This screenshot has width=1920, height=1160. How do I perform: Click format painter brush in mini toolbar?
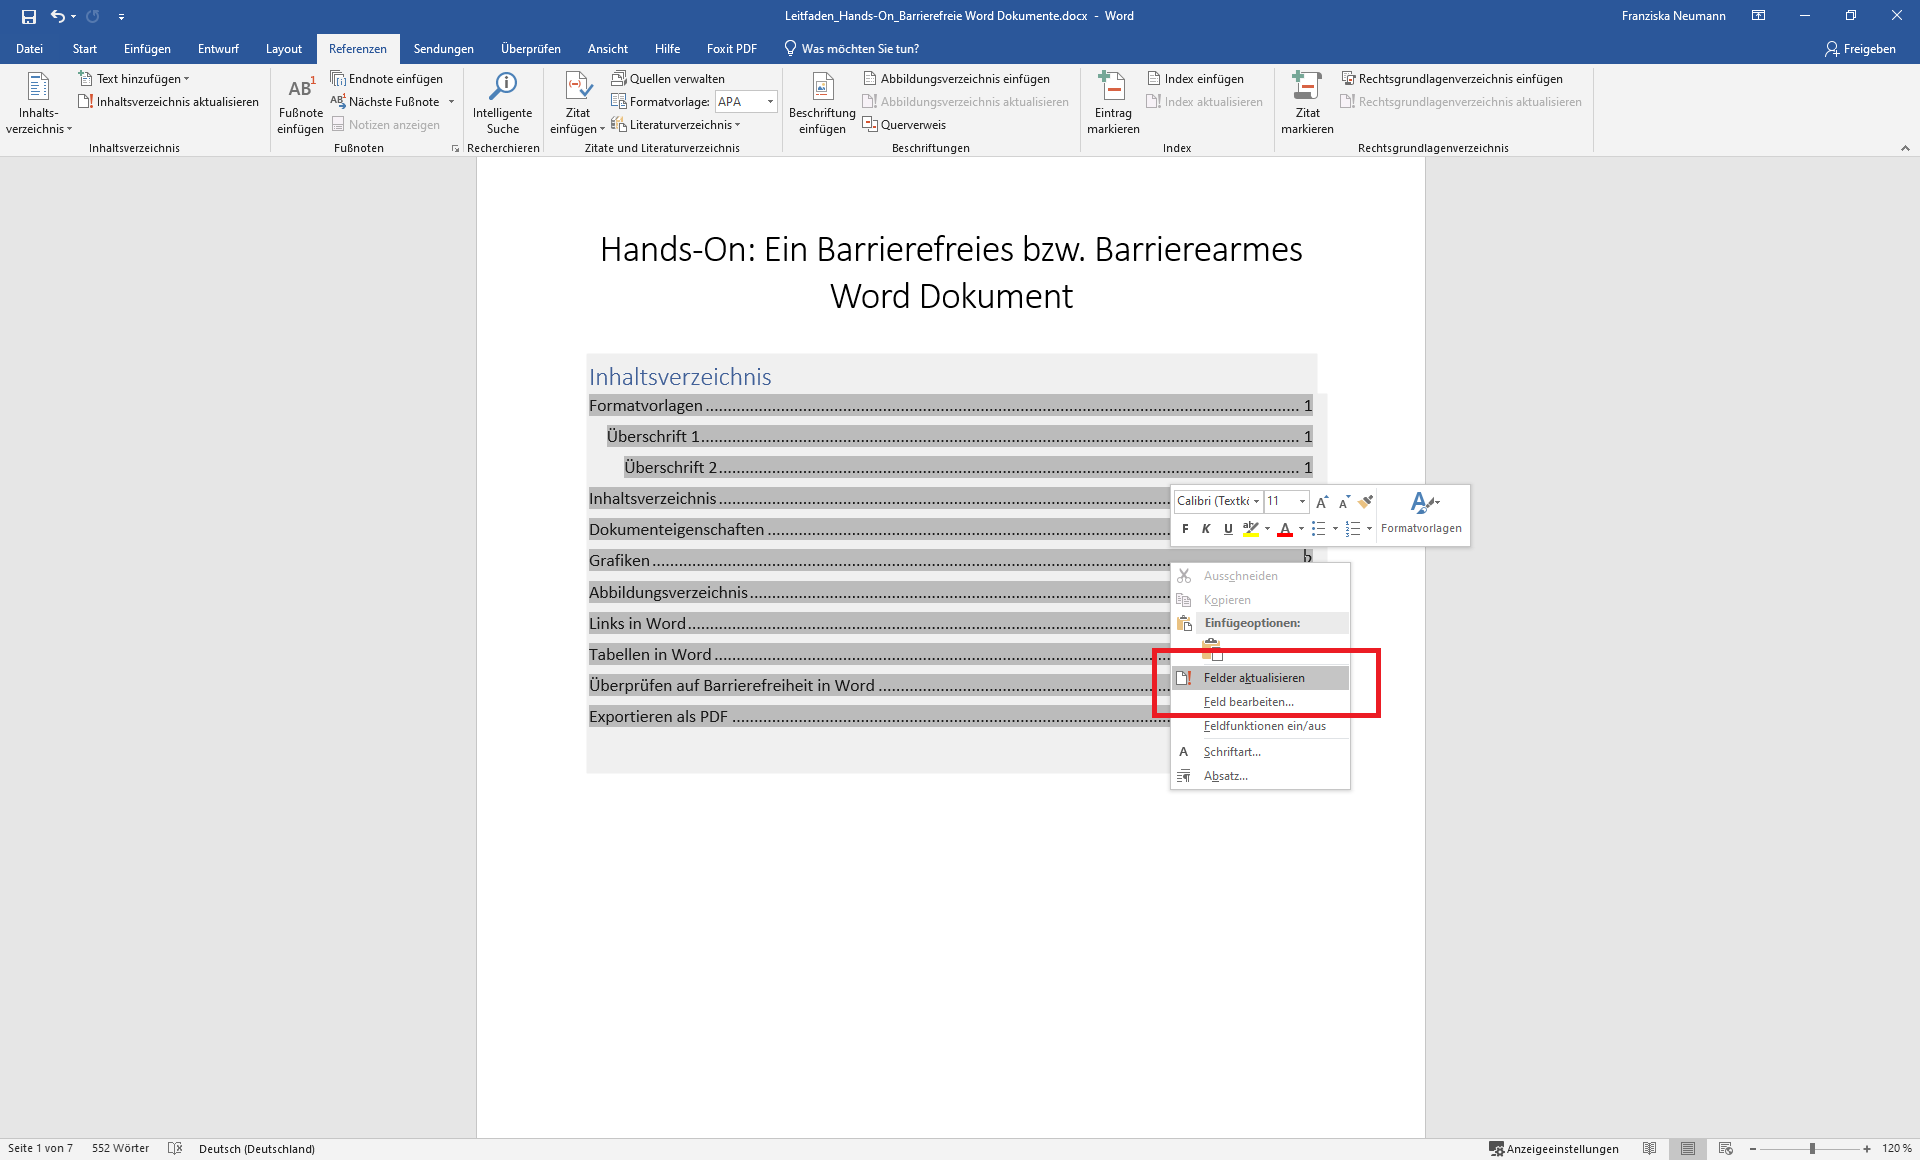(x=1365, y=501)
